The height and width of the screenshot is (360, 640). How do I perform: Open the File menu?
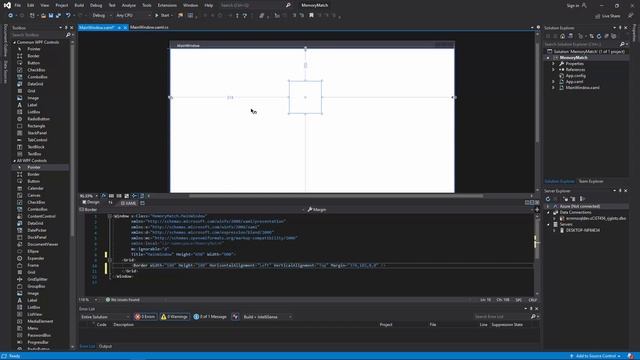(18, 5)
